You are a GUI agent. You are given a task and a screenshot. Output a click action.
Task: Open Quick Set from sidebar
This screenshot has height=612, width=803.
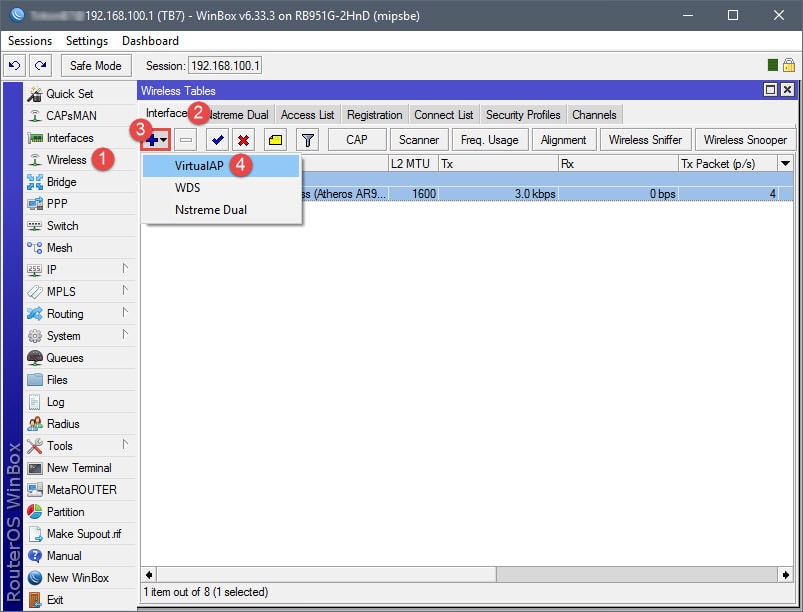click(x=80, y=94)
